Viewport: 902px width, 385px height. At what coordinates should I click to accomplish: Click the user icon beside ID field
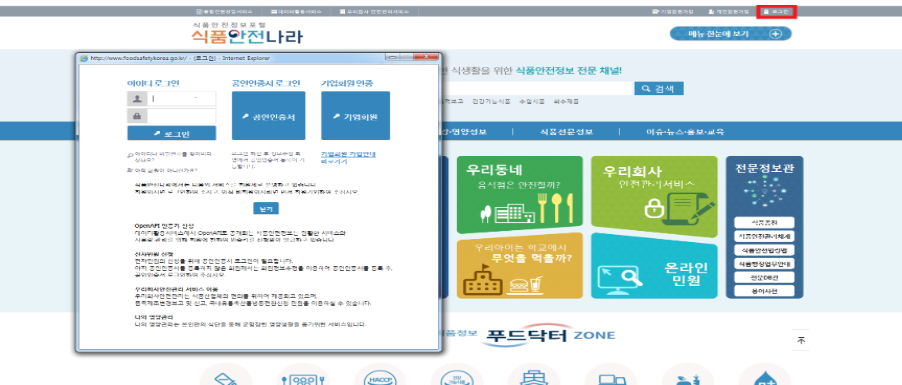pyautogui.click(x=137, y=99)
